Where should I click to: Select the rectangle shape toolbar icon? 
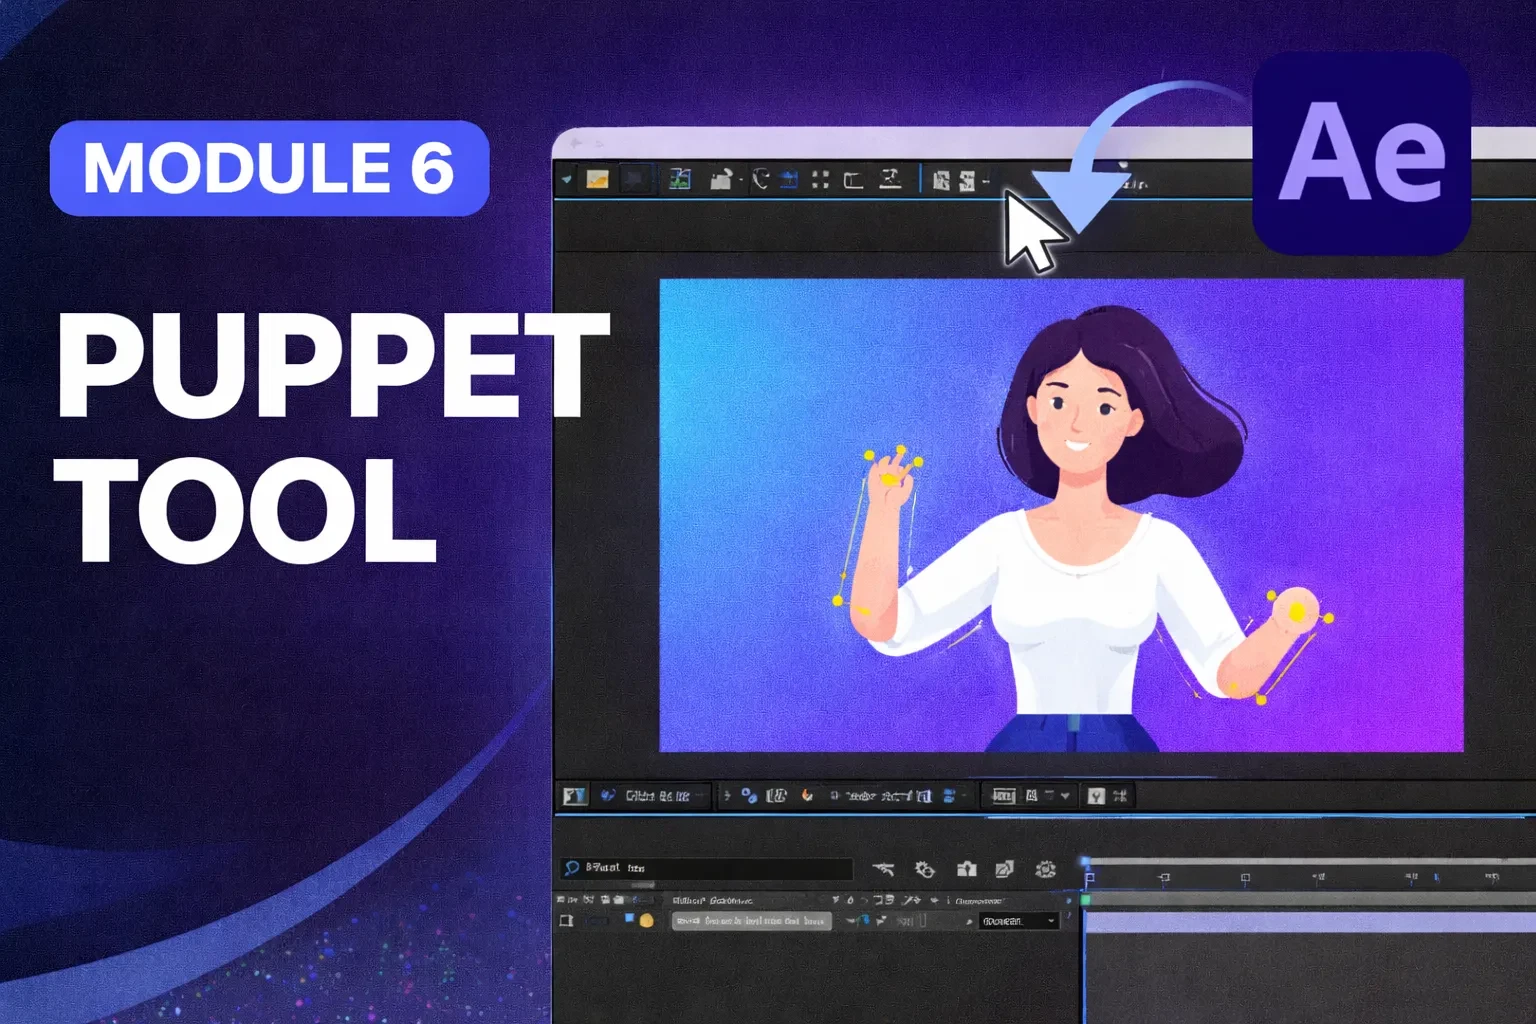[x=853, y=180]
